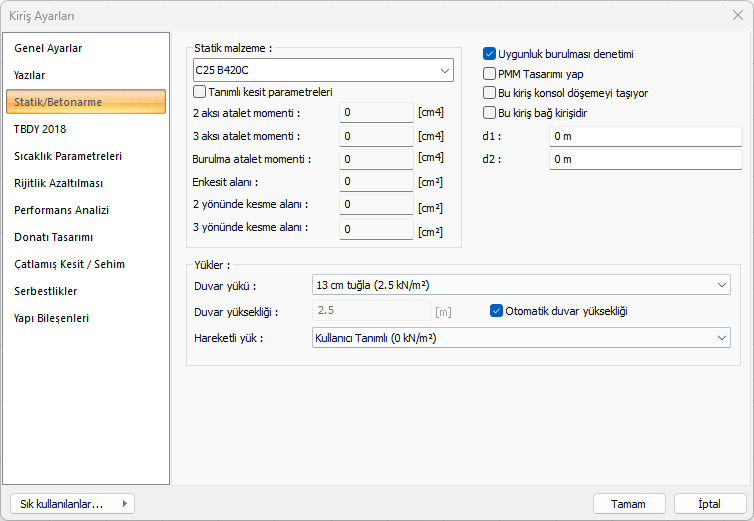Enable PMM Tasarımı yap checkbox
Screen dimensions: 754x521
point(490,73)
